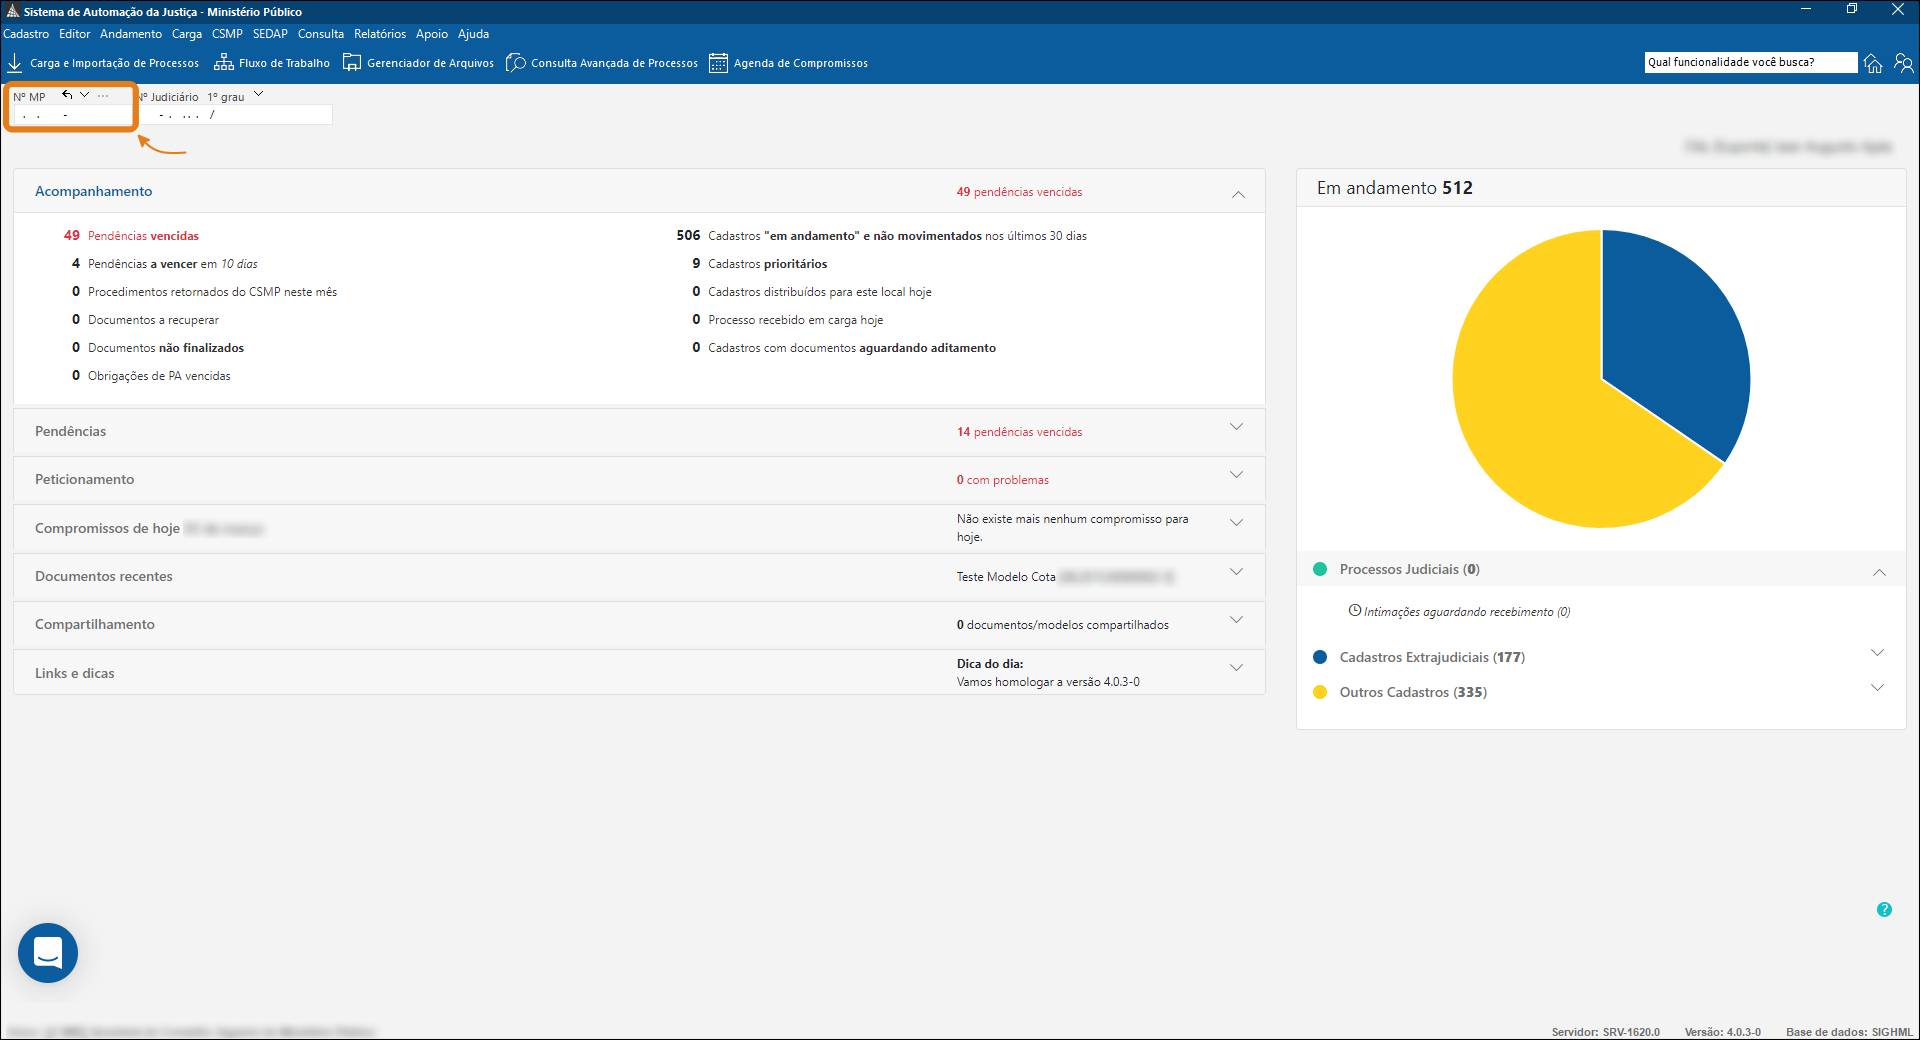
Task: Open the Apoio menu
Action: pos(432,34)
